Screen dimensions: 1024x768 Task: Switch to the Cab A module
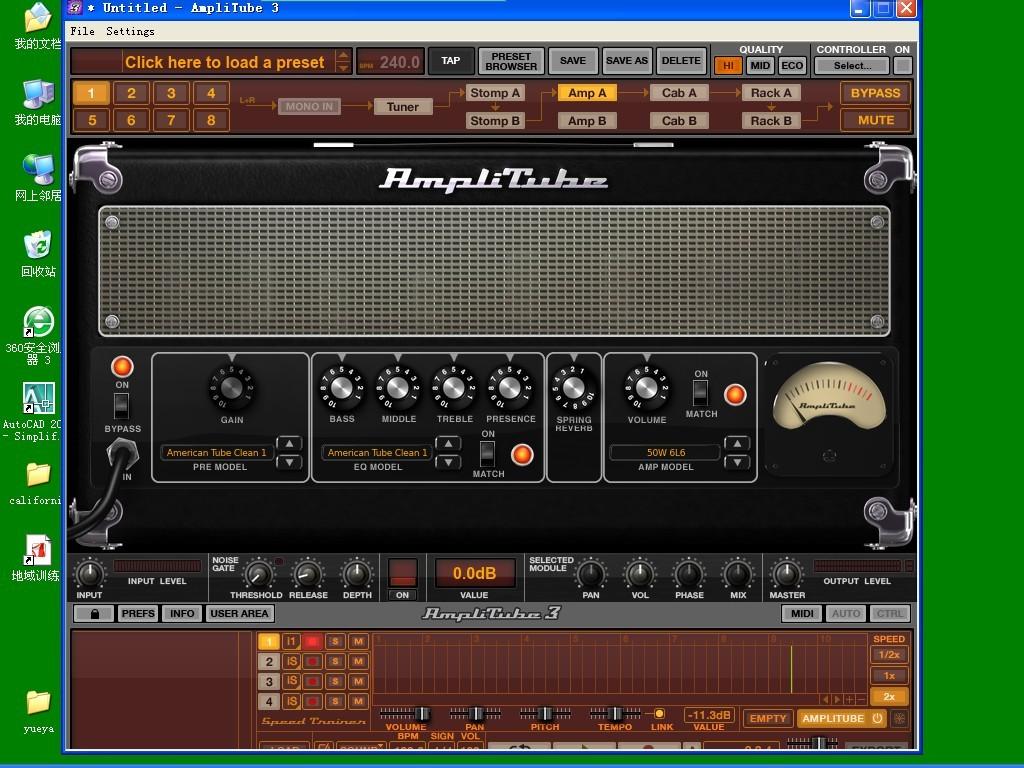(679, 93)
